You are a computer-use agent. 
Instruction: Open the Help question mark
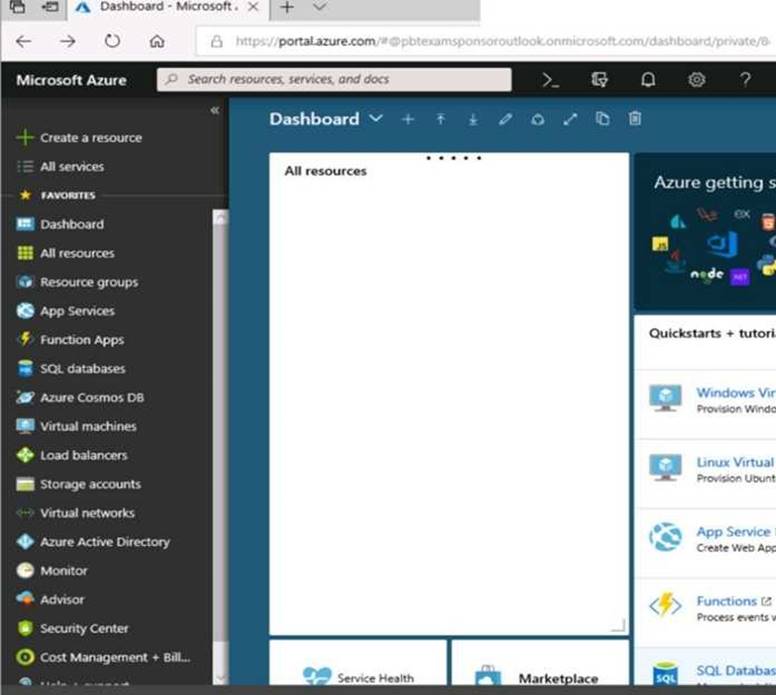pyautogui.click(x=745, y=80)
